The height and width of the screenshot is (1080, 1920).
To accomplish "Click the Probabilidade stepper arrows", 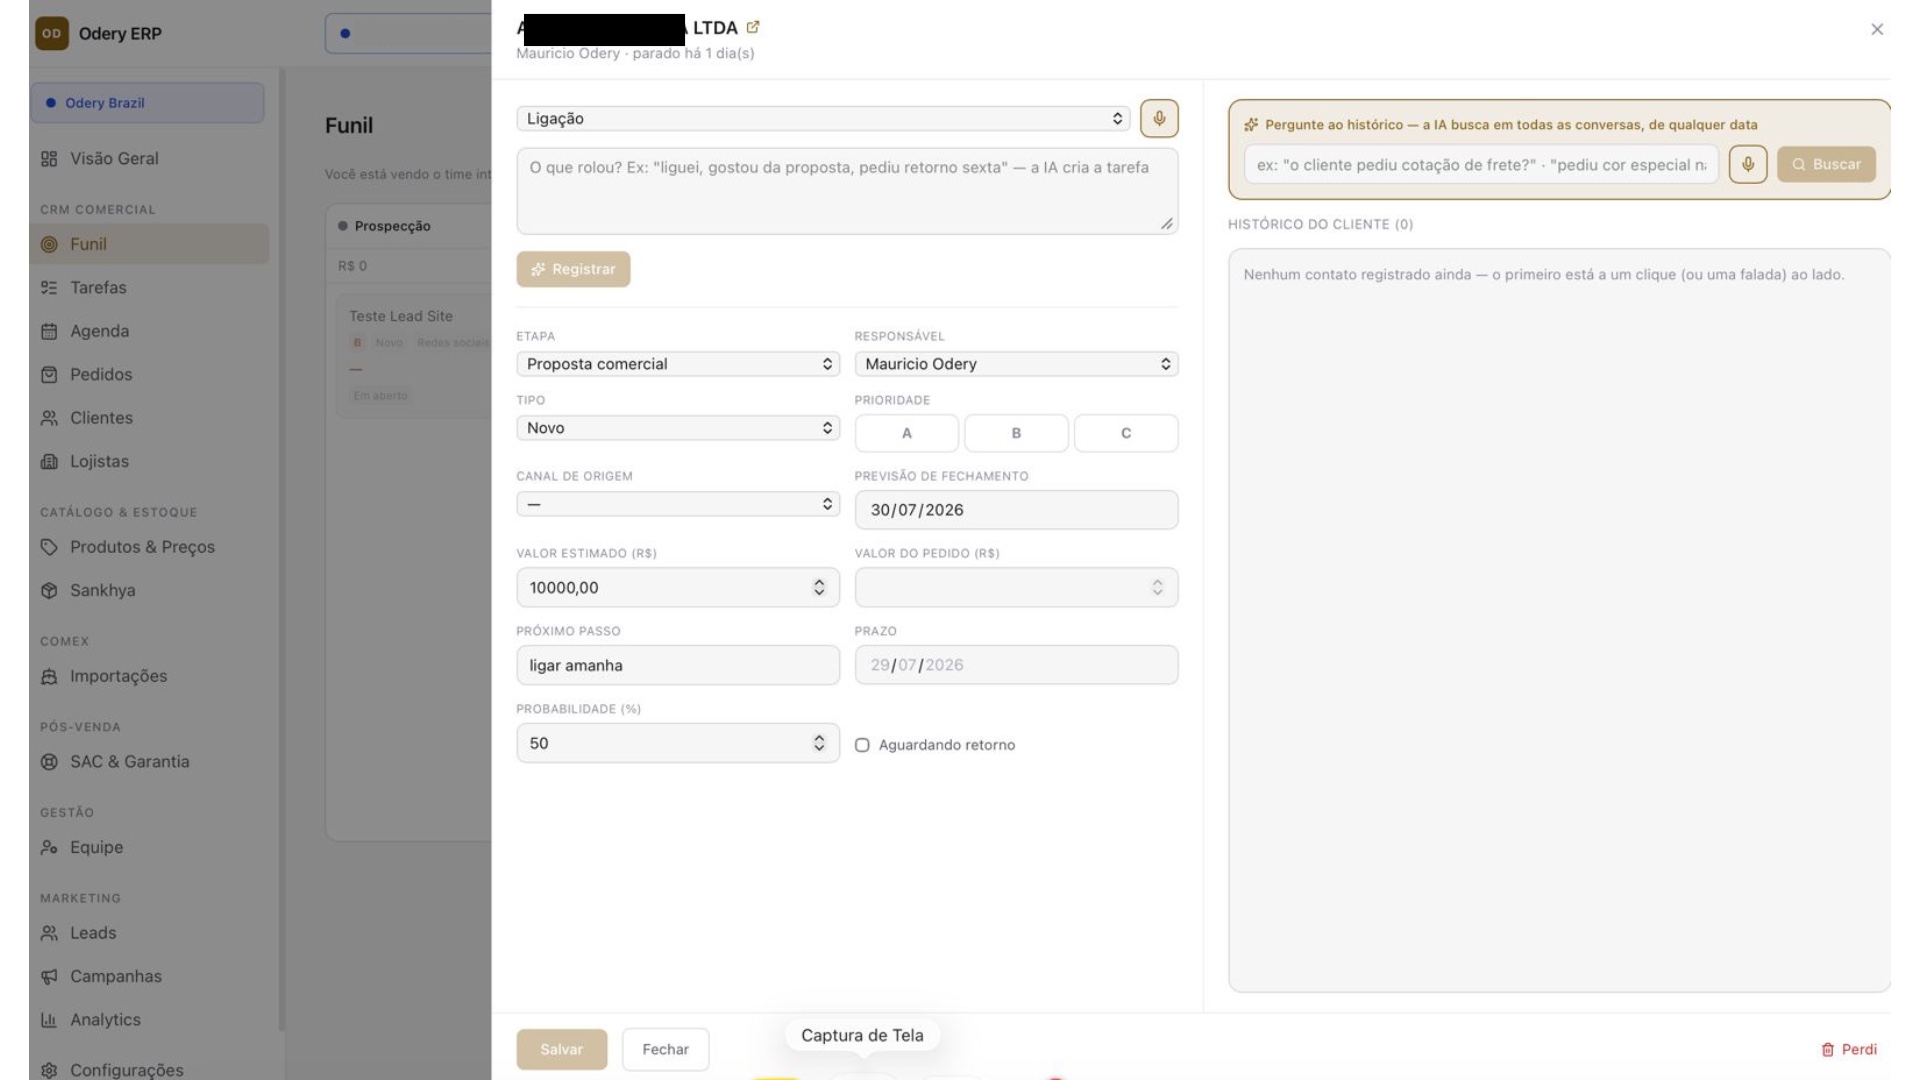I will 819,743.
